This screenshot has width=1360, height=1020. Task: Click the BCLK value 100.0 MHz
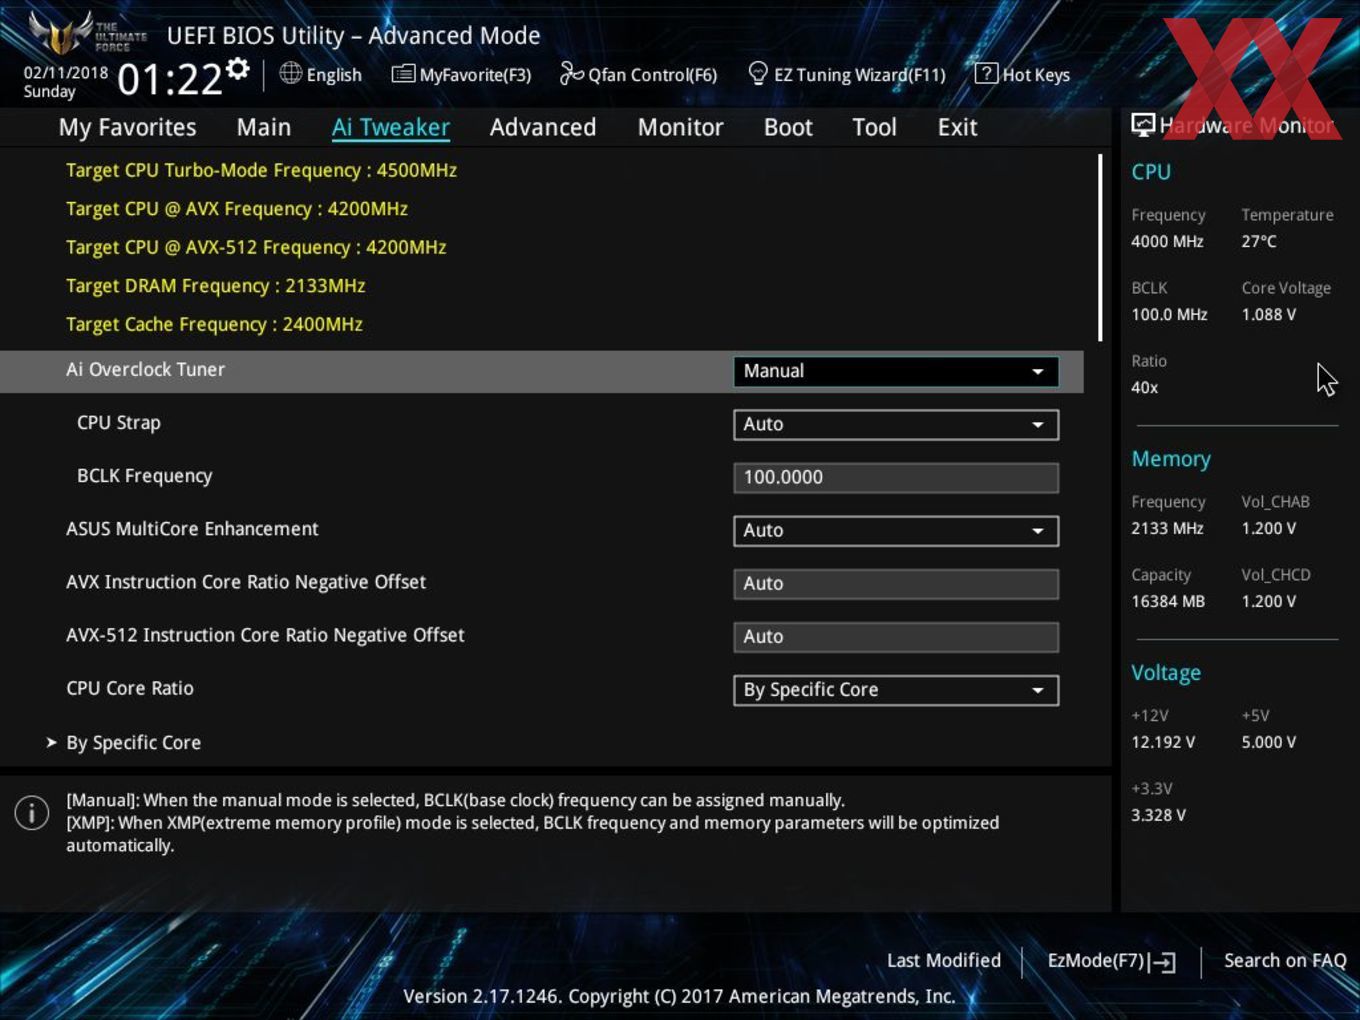(x=1169, y=314)
